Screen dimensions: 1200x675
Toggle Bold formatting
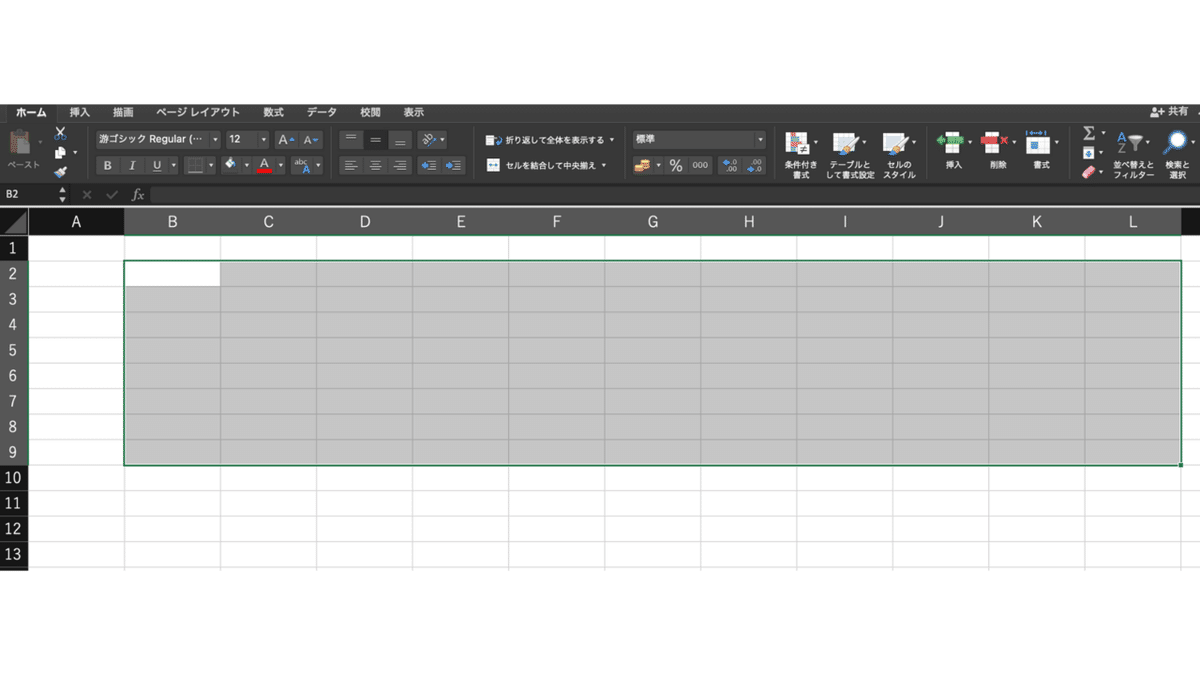[108, 165]
